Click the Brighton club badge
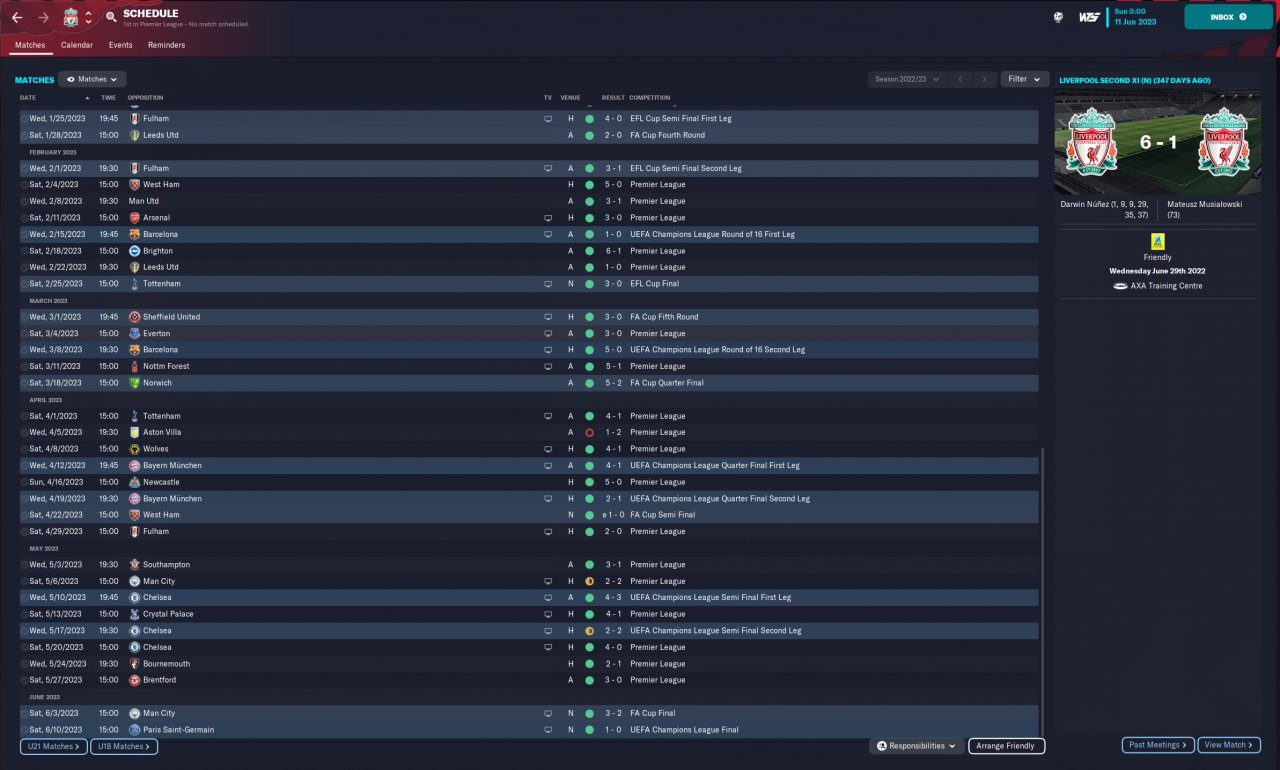1280x770 pixels. (x=134, y=251)
